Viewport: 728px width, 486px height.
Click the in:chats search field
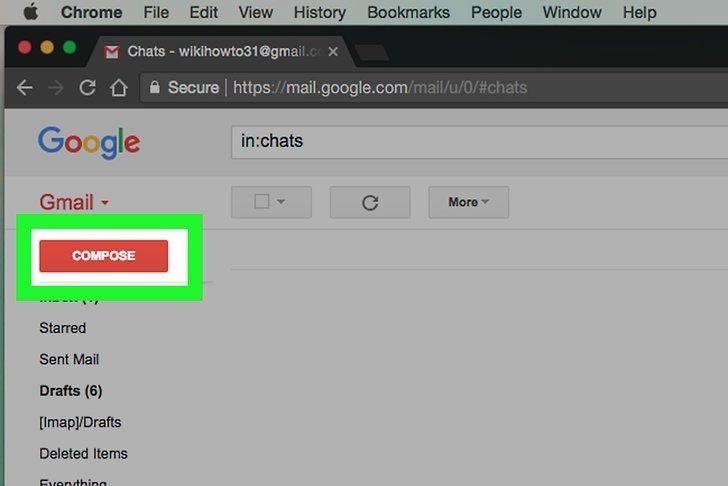pyautogui.click(x=480, y=142)
